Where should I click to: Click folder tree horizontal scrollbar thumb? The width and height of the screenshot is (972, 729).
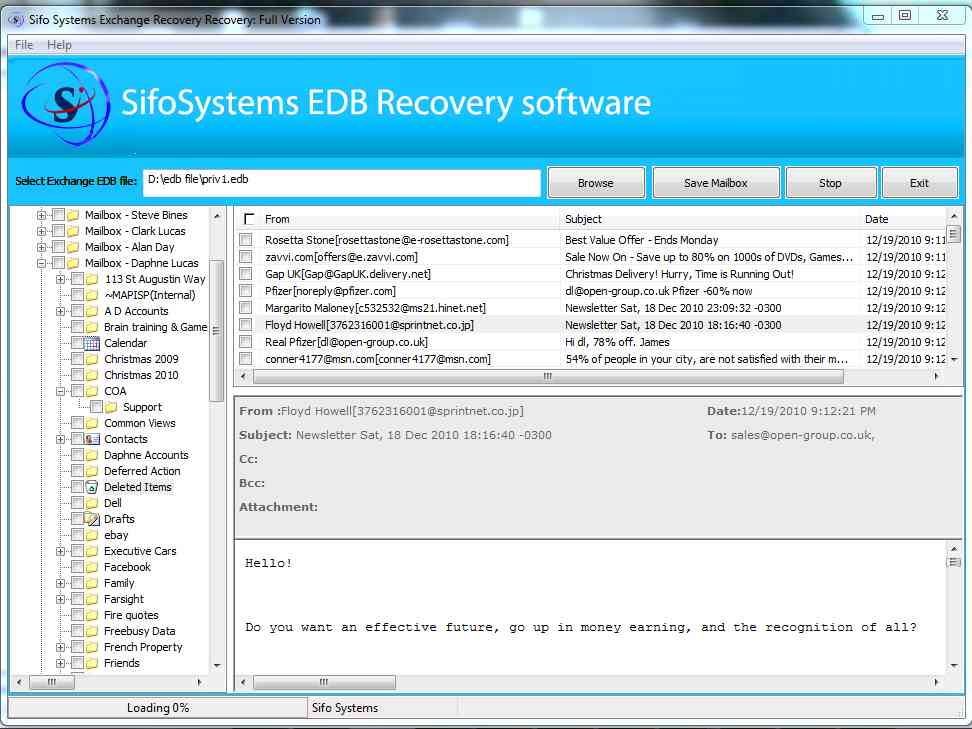52,682
